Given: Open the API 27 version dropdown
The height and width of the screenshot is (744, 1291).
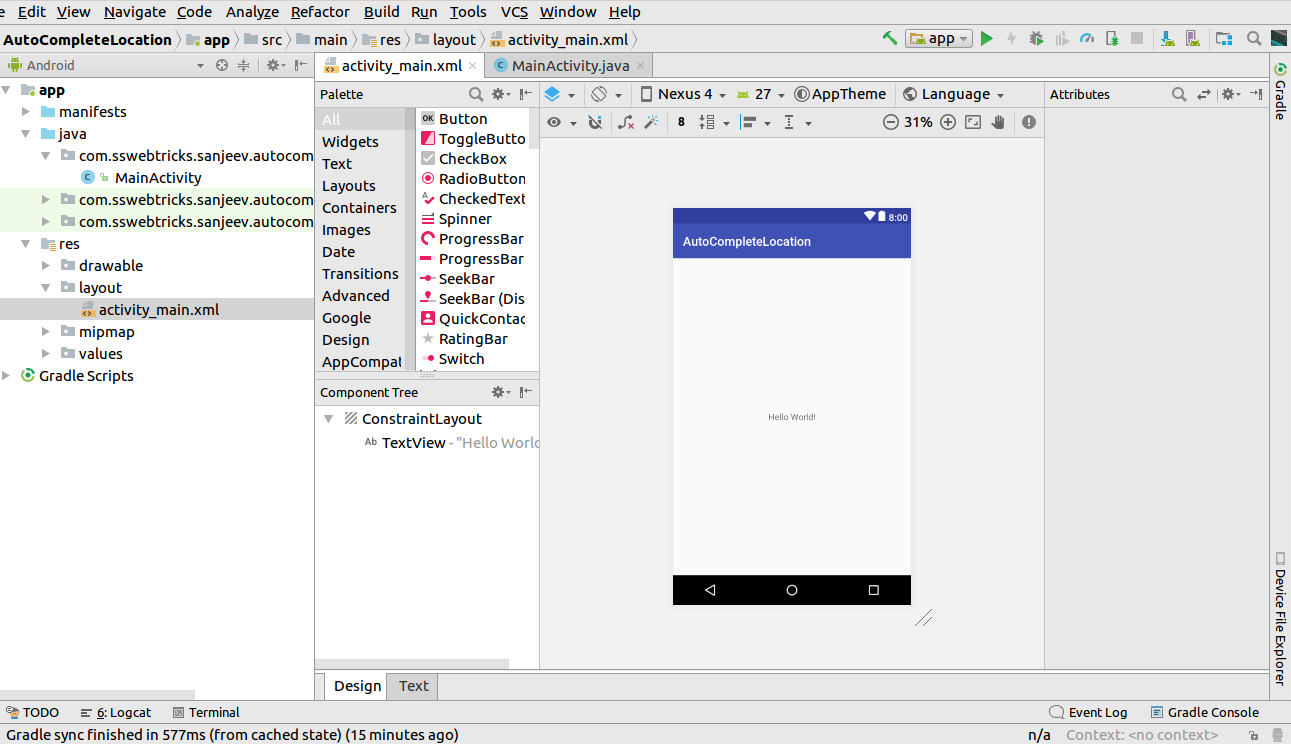Looking at the screenshot, I should click(758, 93).
